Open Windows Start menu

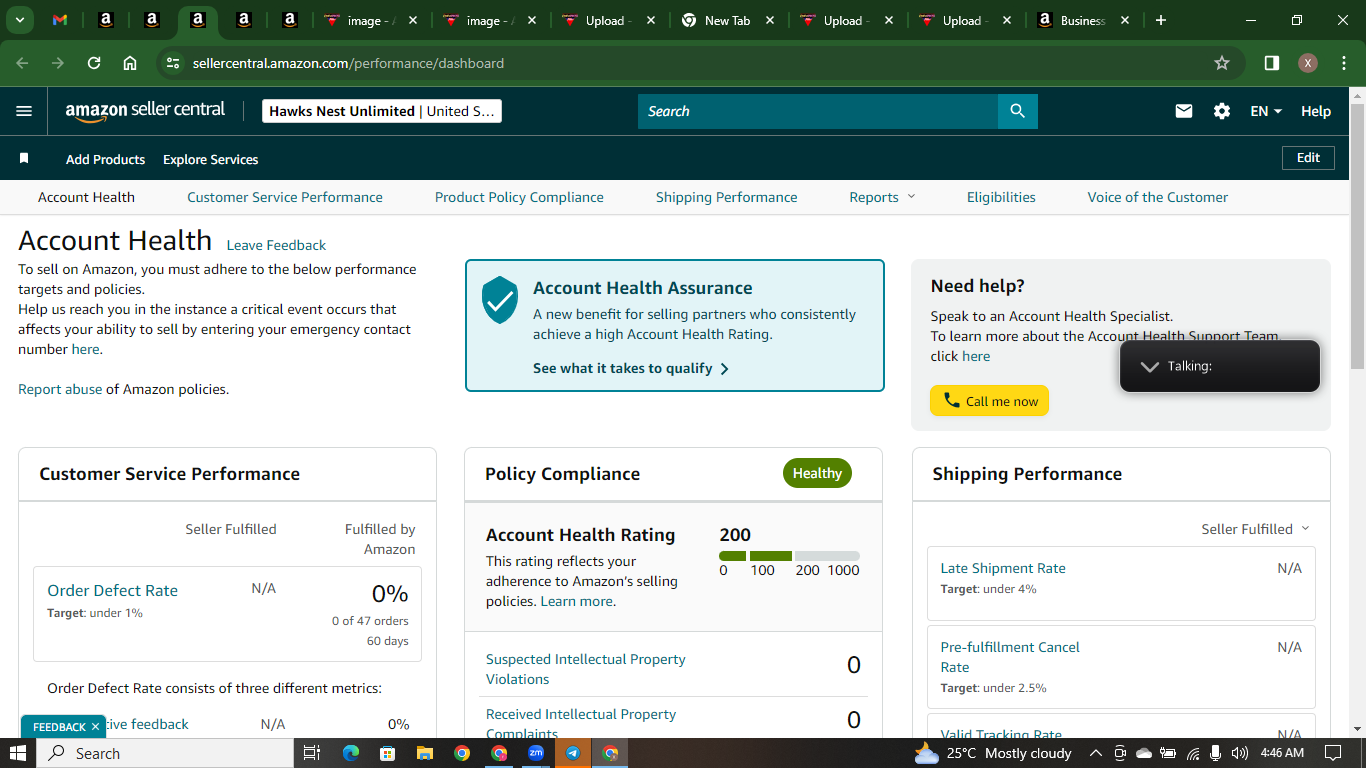18,753
